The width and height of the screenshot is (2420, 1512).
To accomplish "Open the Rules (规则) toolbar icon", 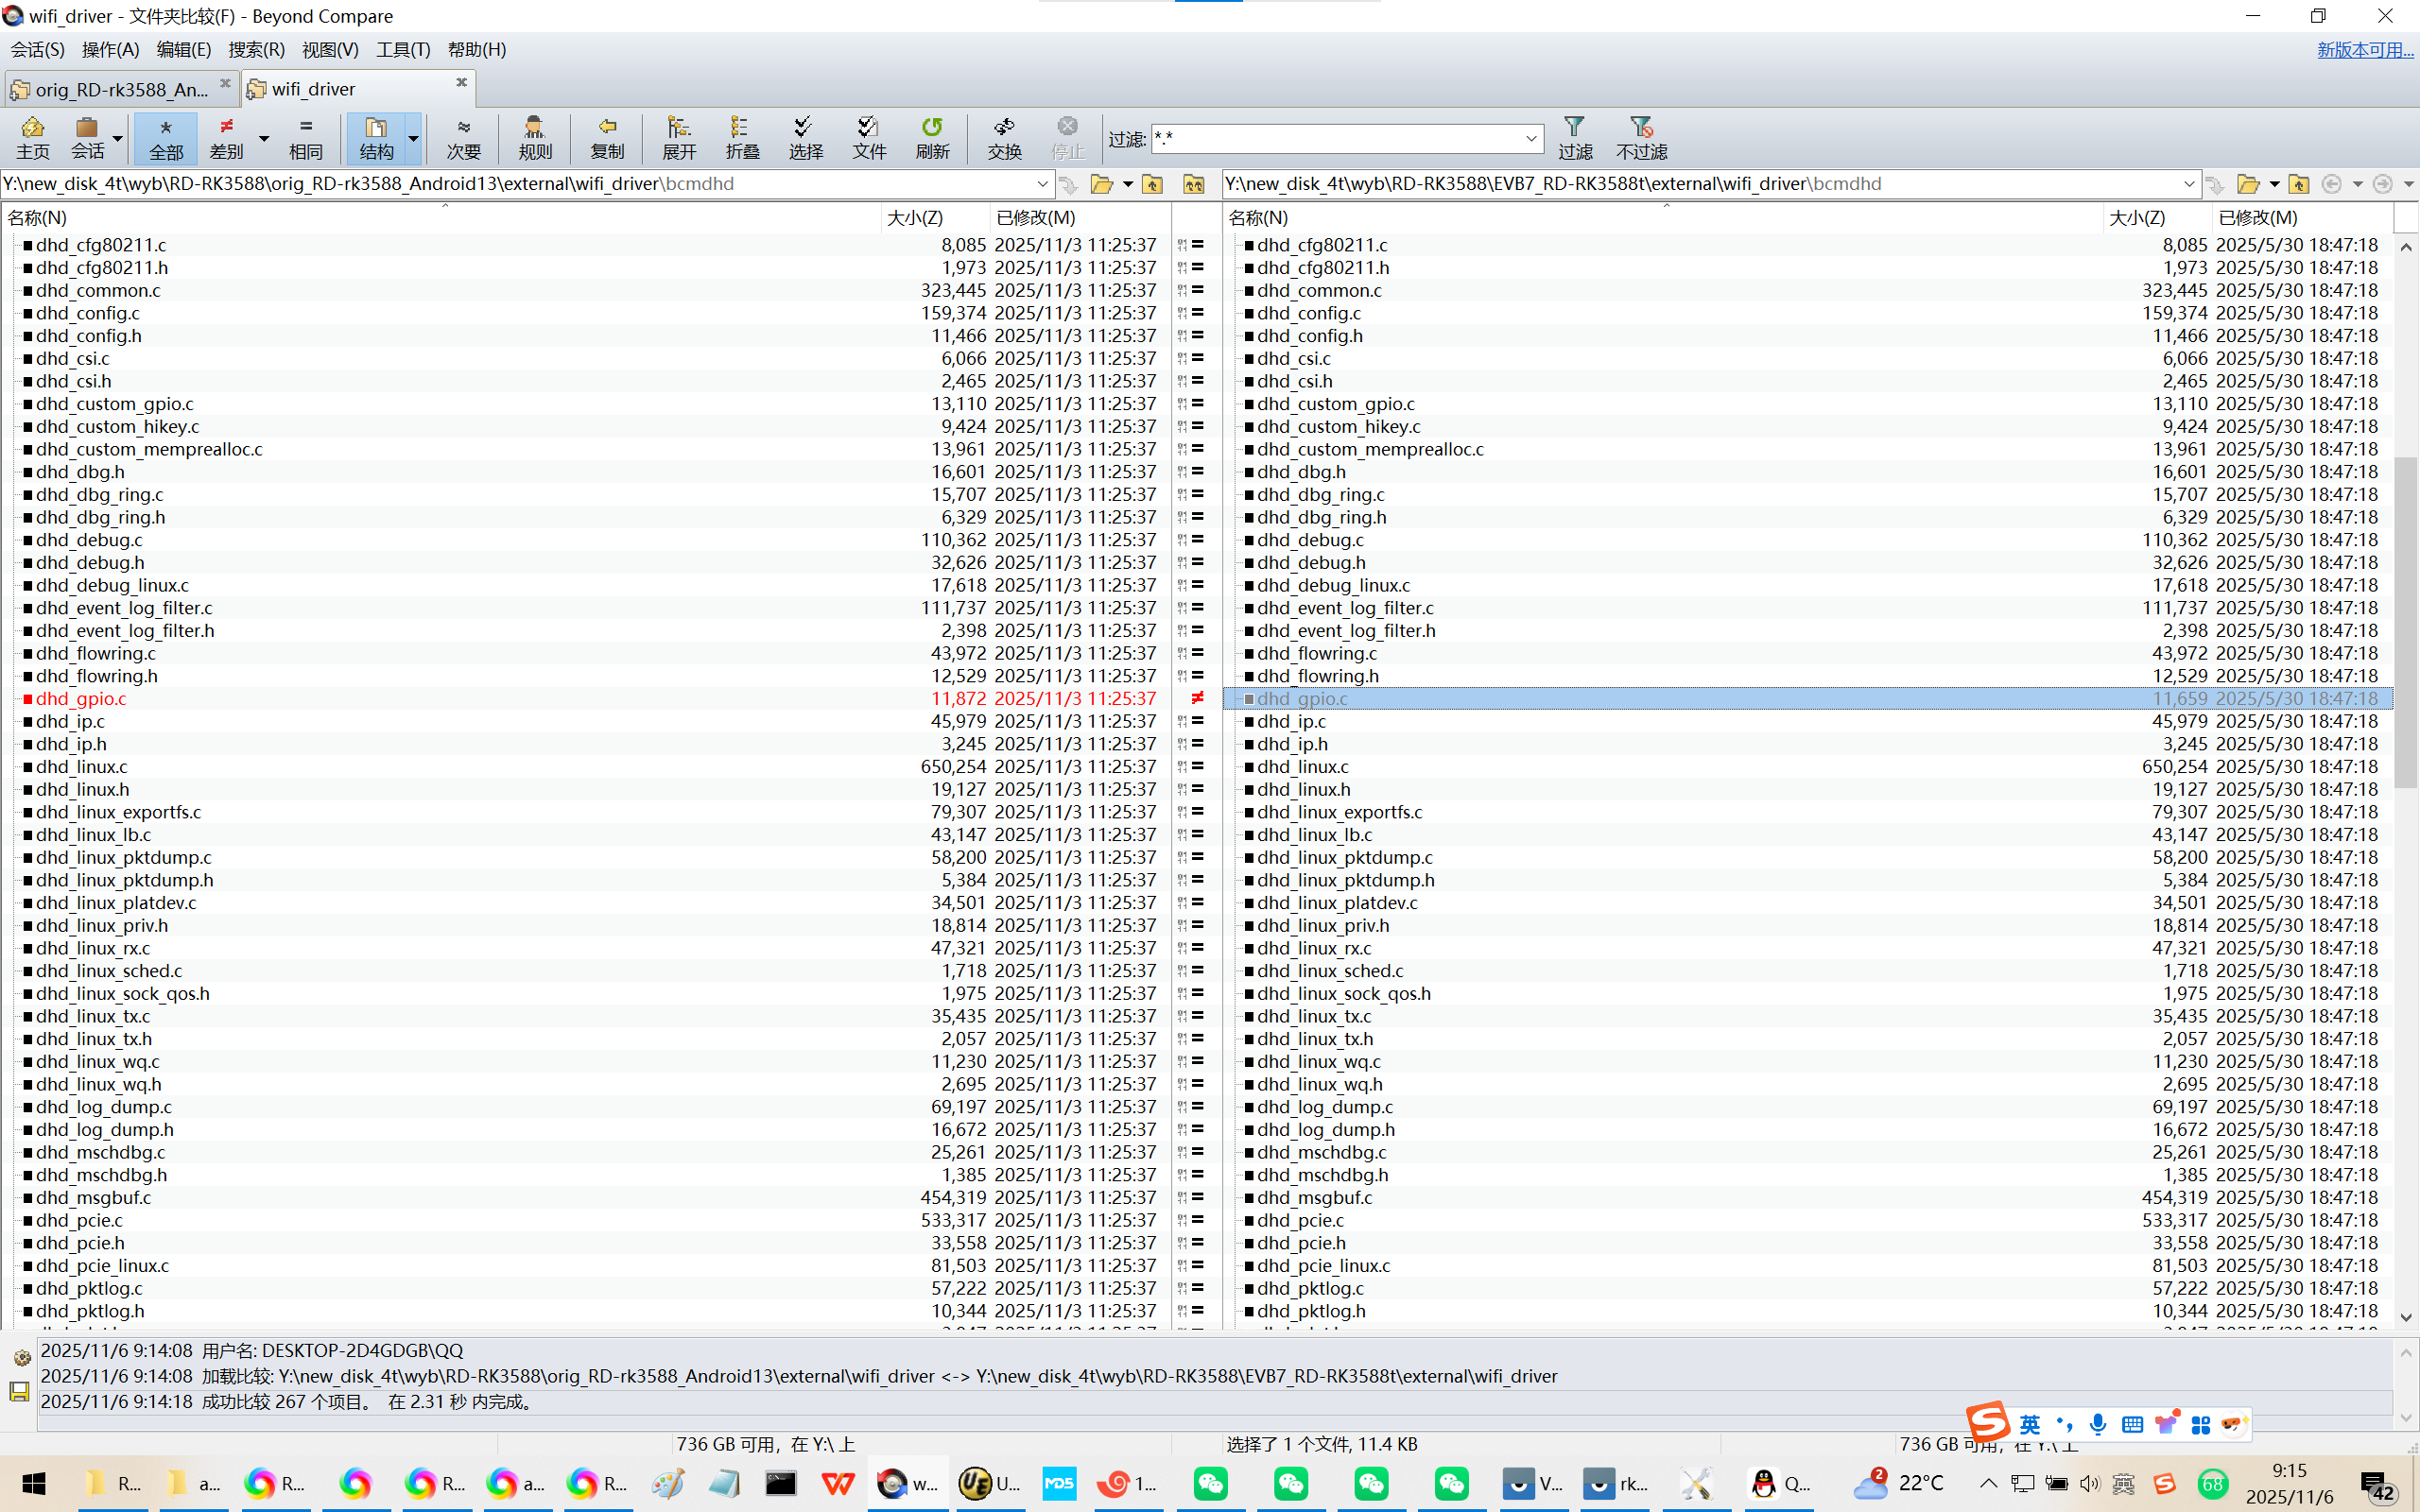I will pos(535,137).
